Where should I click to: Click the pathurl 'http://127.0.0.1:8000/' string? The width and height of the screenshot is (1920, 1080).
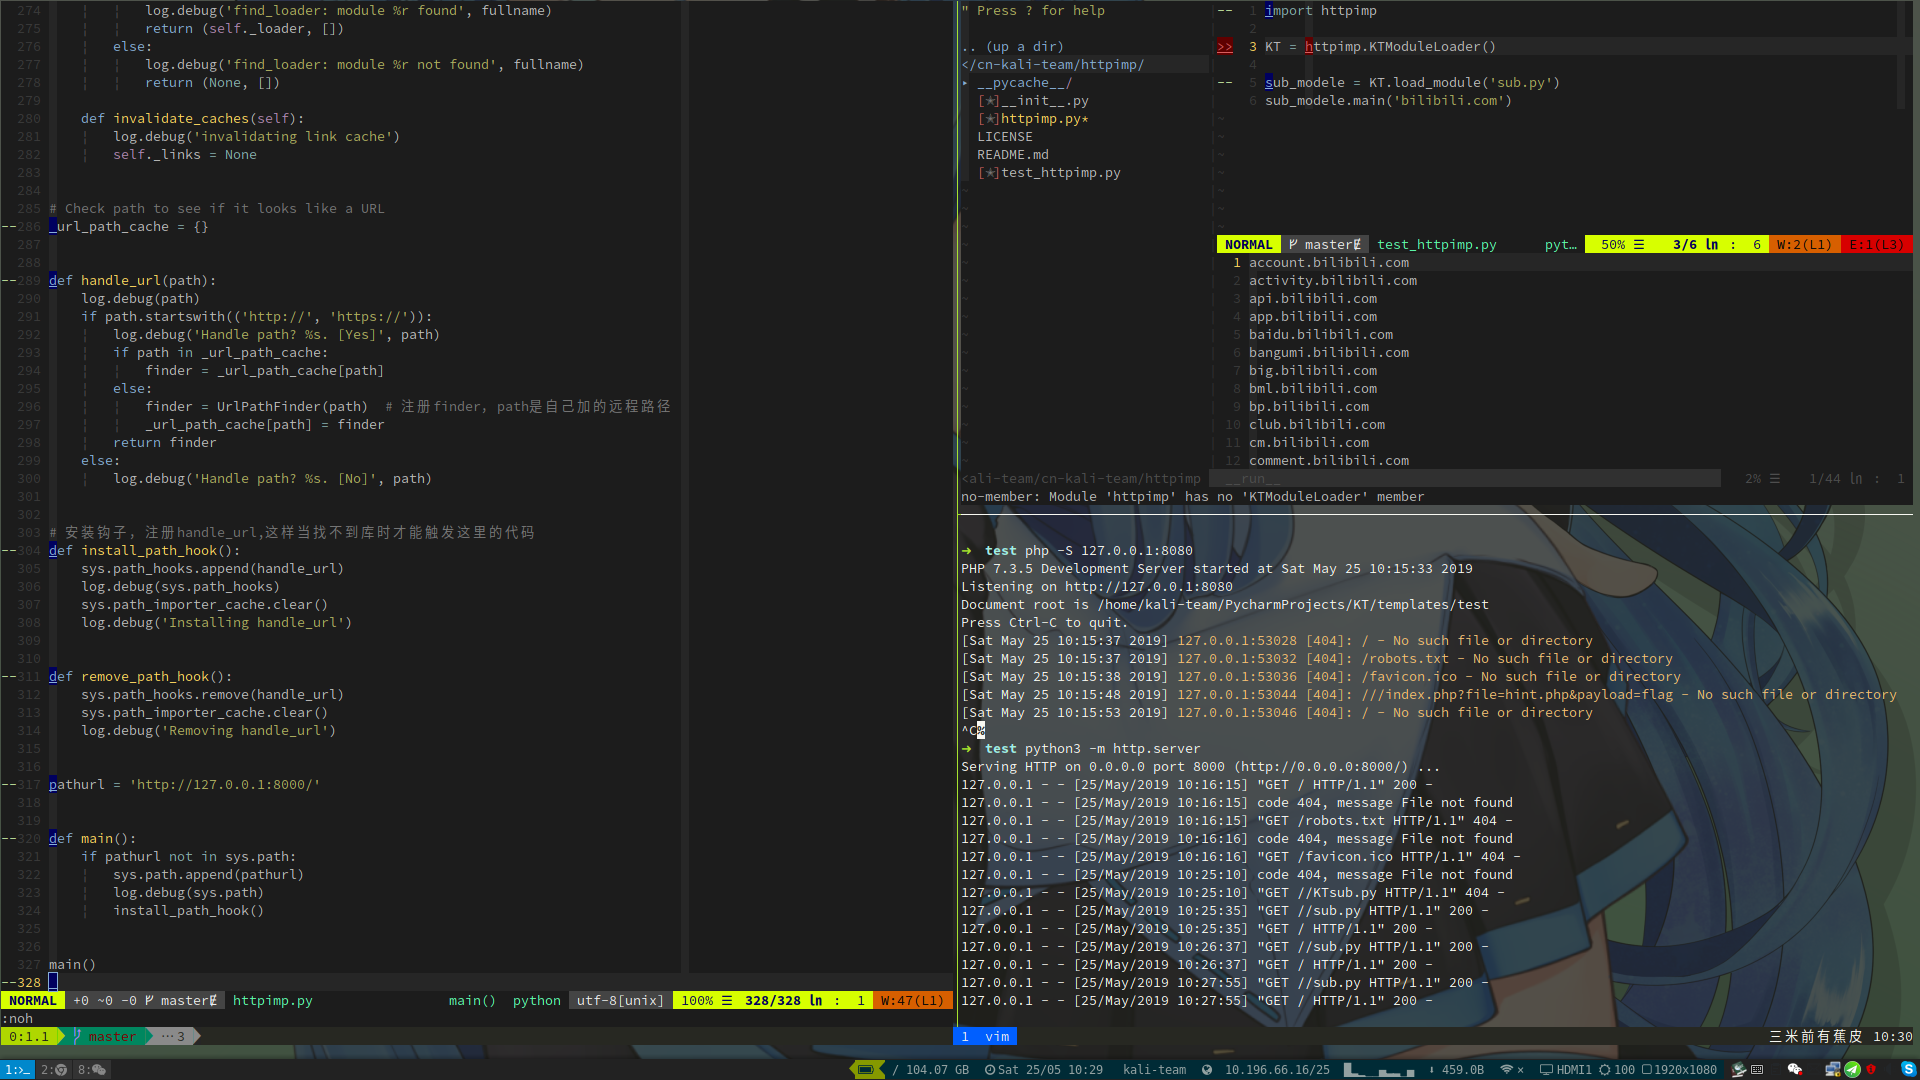click(x=225, y=785)
